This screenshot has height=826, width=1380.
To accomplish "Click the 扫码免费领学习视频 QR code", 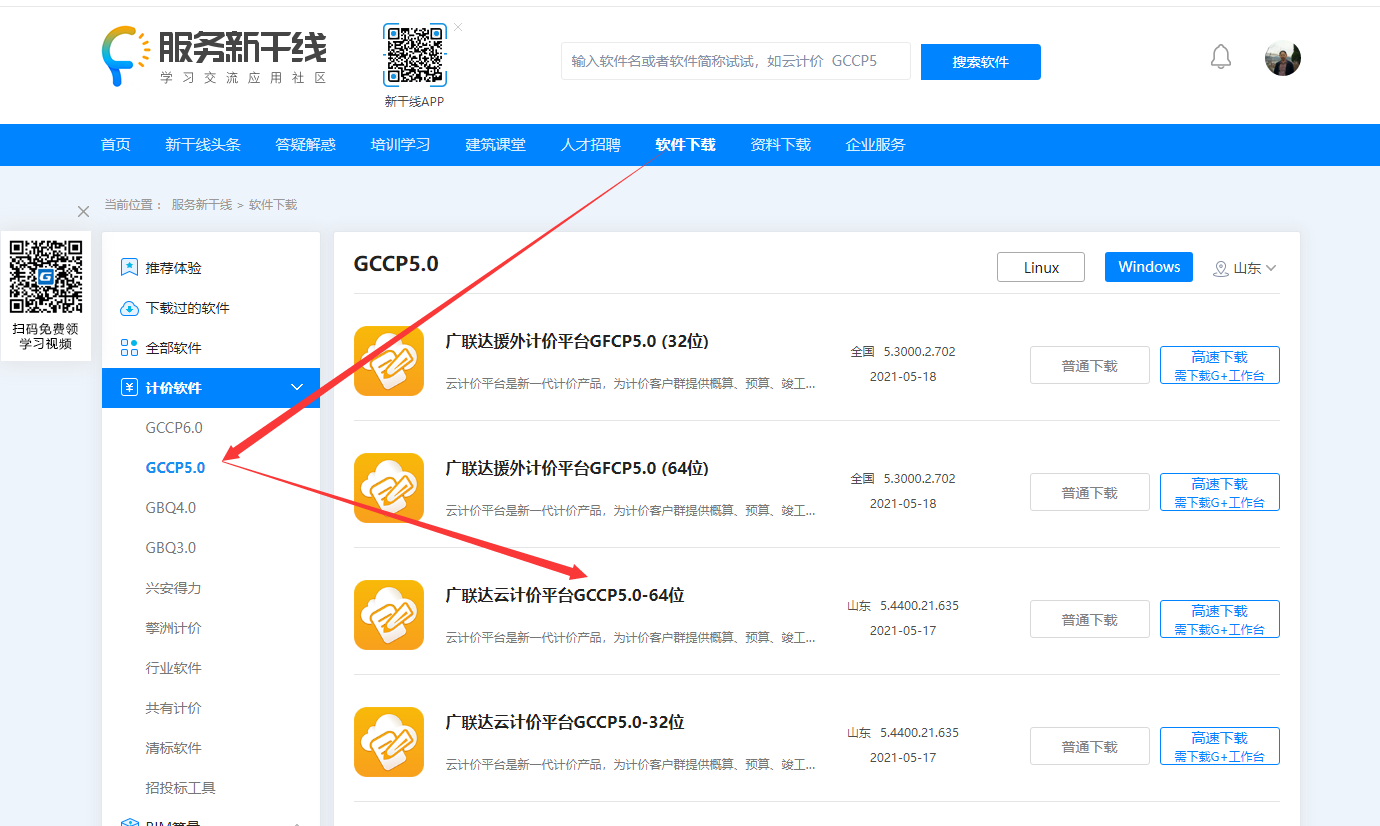I will [45, 276].
